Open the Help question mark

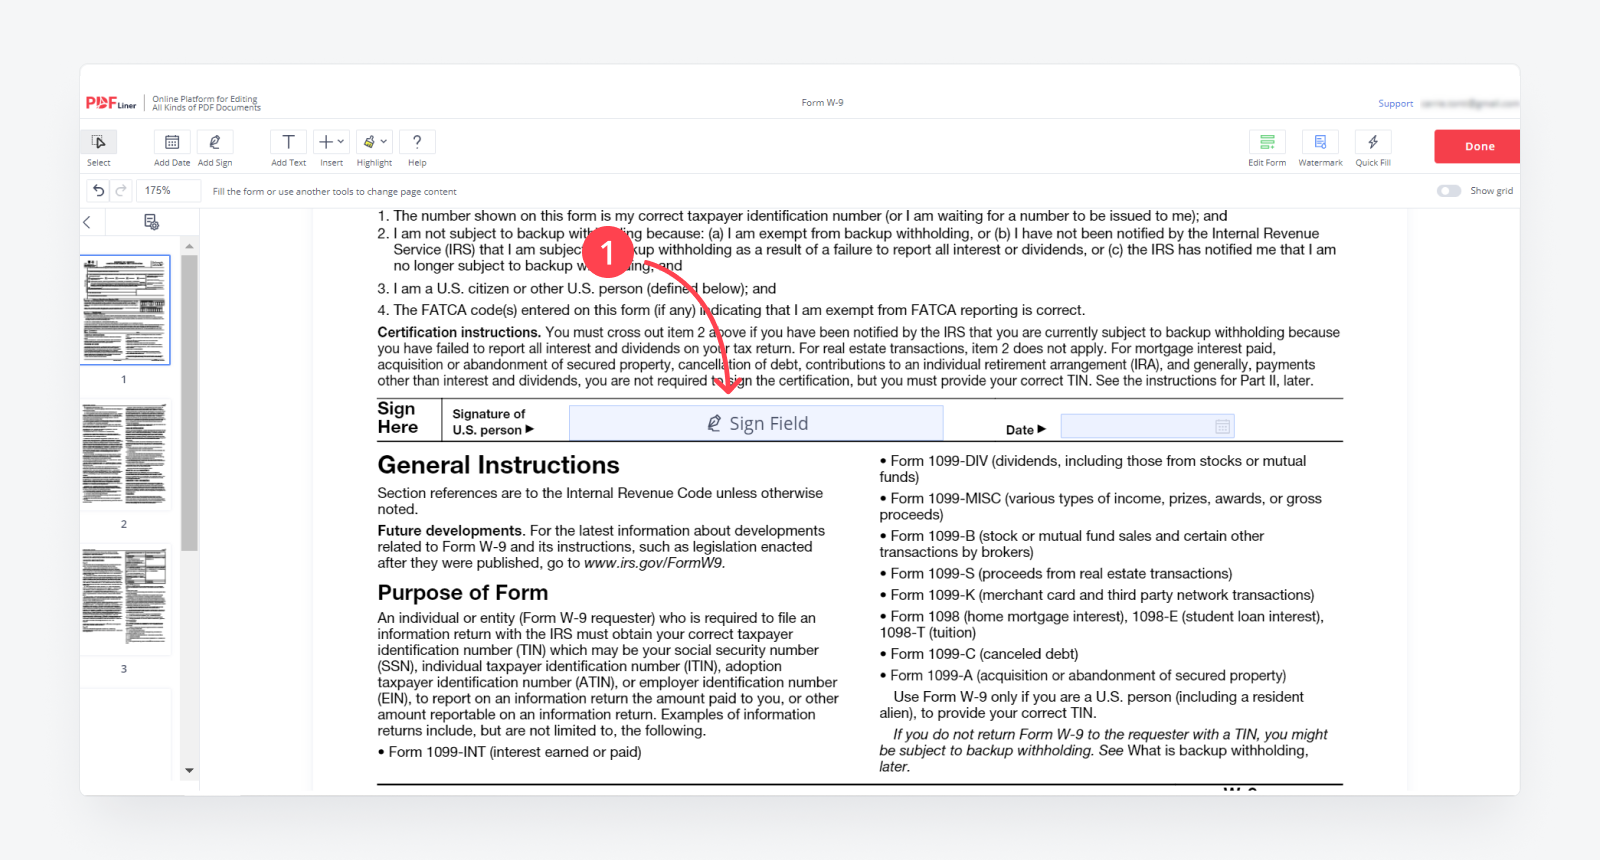click(x=417, y=142)
